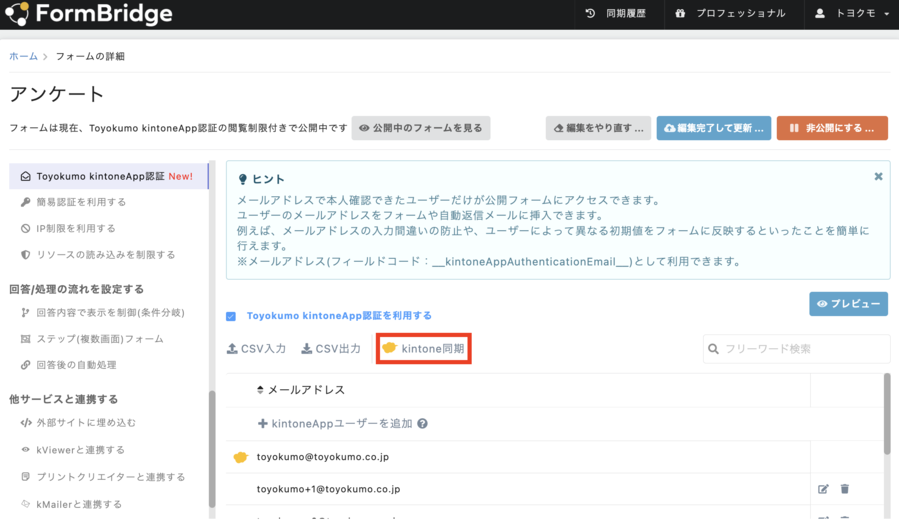Viewport: 899px width, 525px height.
Task: Click kintone cloud icon beside toyokumo@toyokumo.co.jp
Action: (x=241, y=457)
